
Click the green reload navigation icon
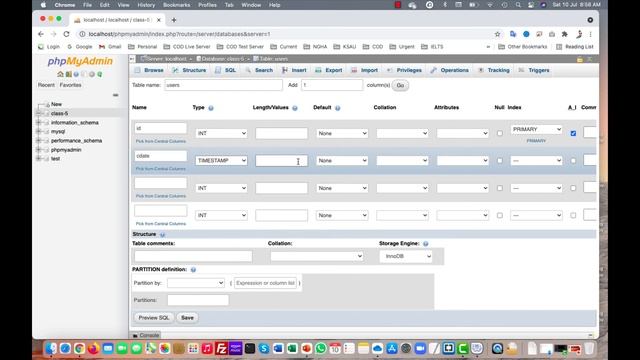(x=100, y=74)
